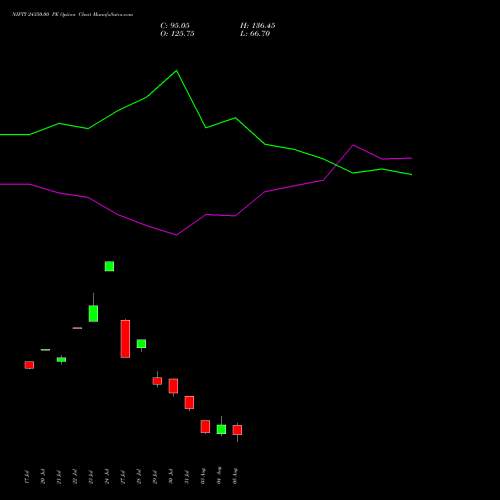Click the red candle above 31 Jul
500x500 pixels.
189,402
